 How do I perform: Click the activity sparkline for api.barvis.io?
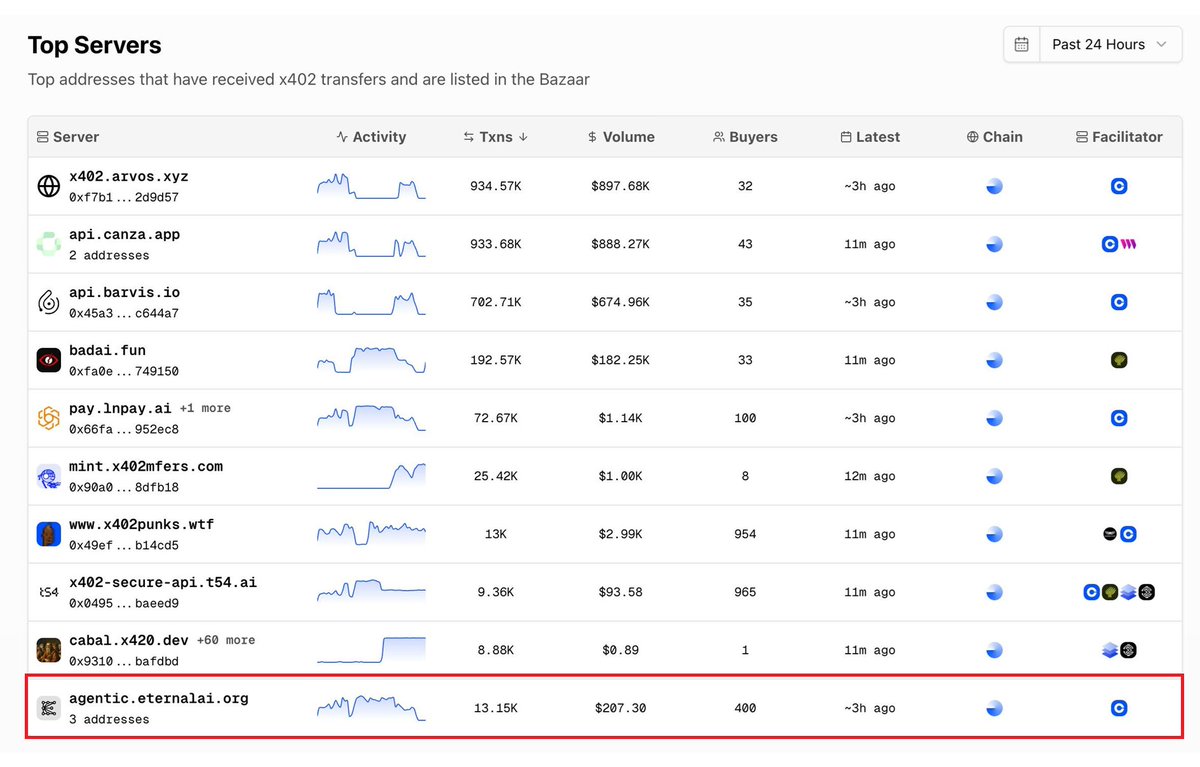(371, 302)
